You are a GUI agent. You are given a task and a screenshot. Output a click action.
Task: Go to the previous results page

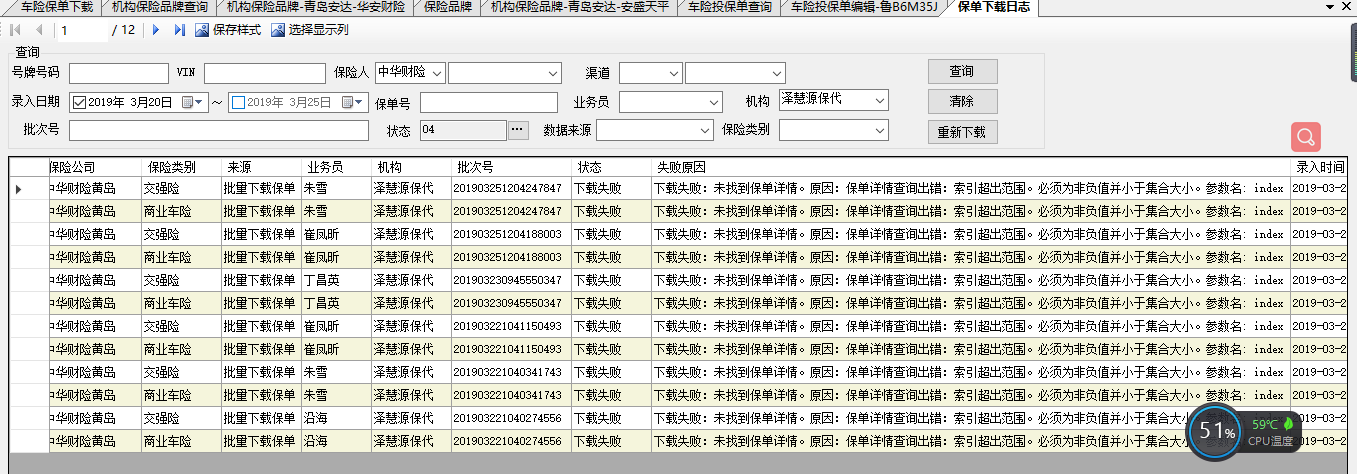38,30
